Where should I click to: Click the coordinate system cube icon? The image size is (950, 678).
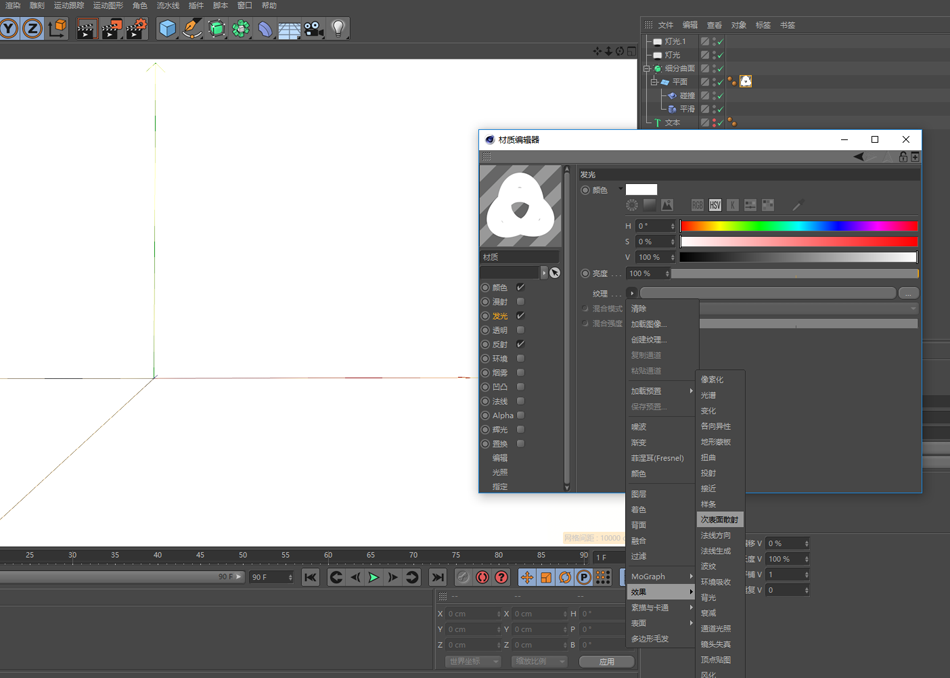[x=57, y=28]
